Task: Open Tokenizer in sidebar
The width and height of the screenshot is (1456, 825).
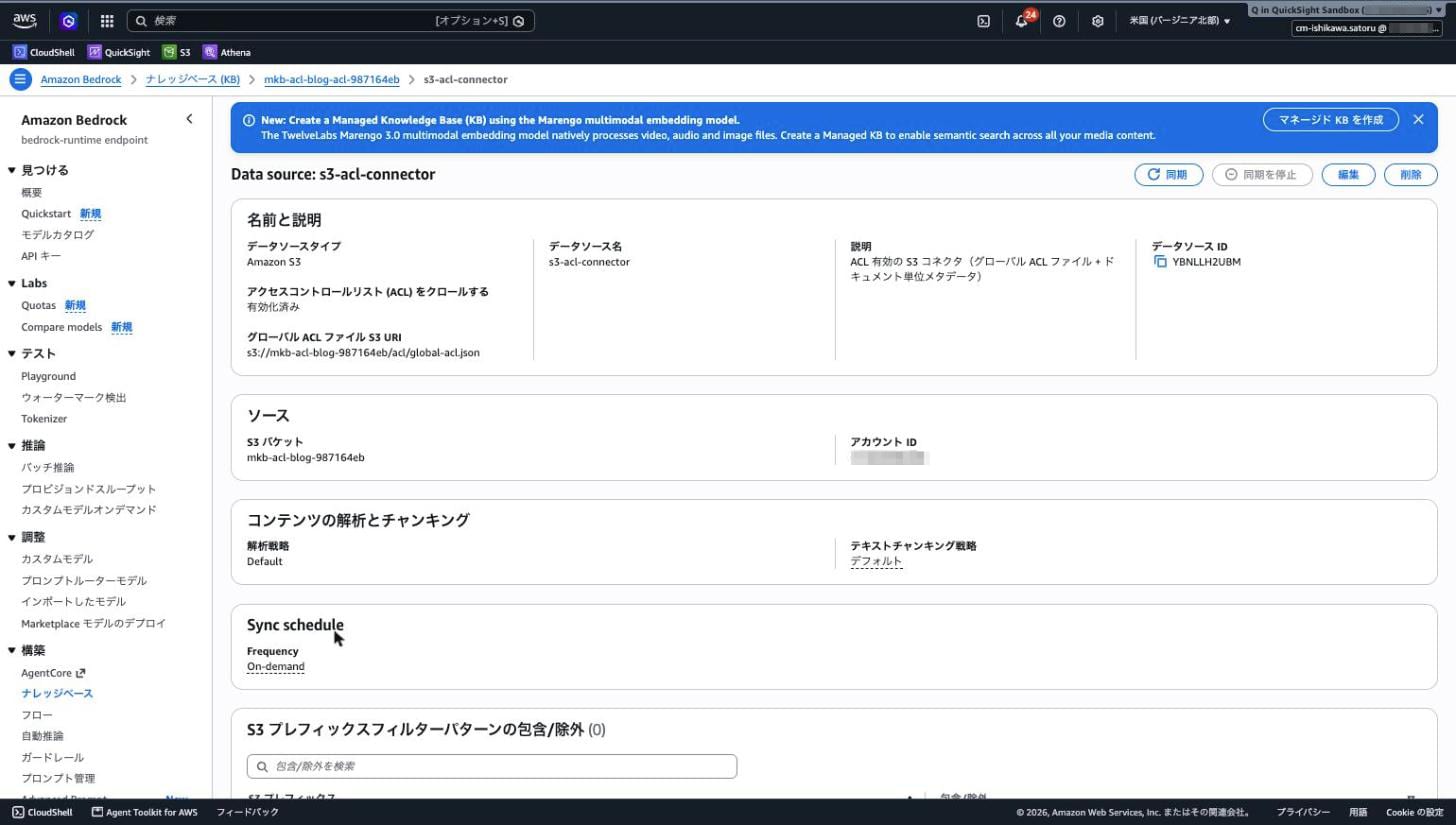Action: (x=44, y=418)
